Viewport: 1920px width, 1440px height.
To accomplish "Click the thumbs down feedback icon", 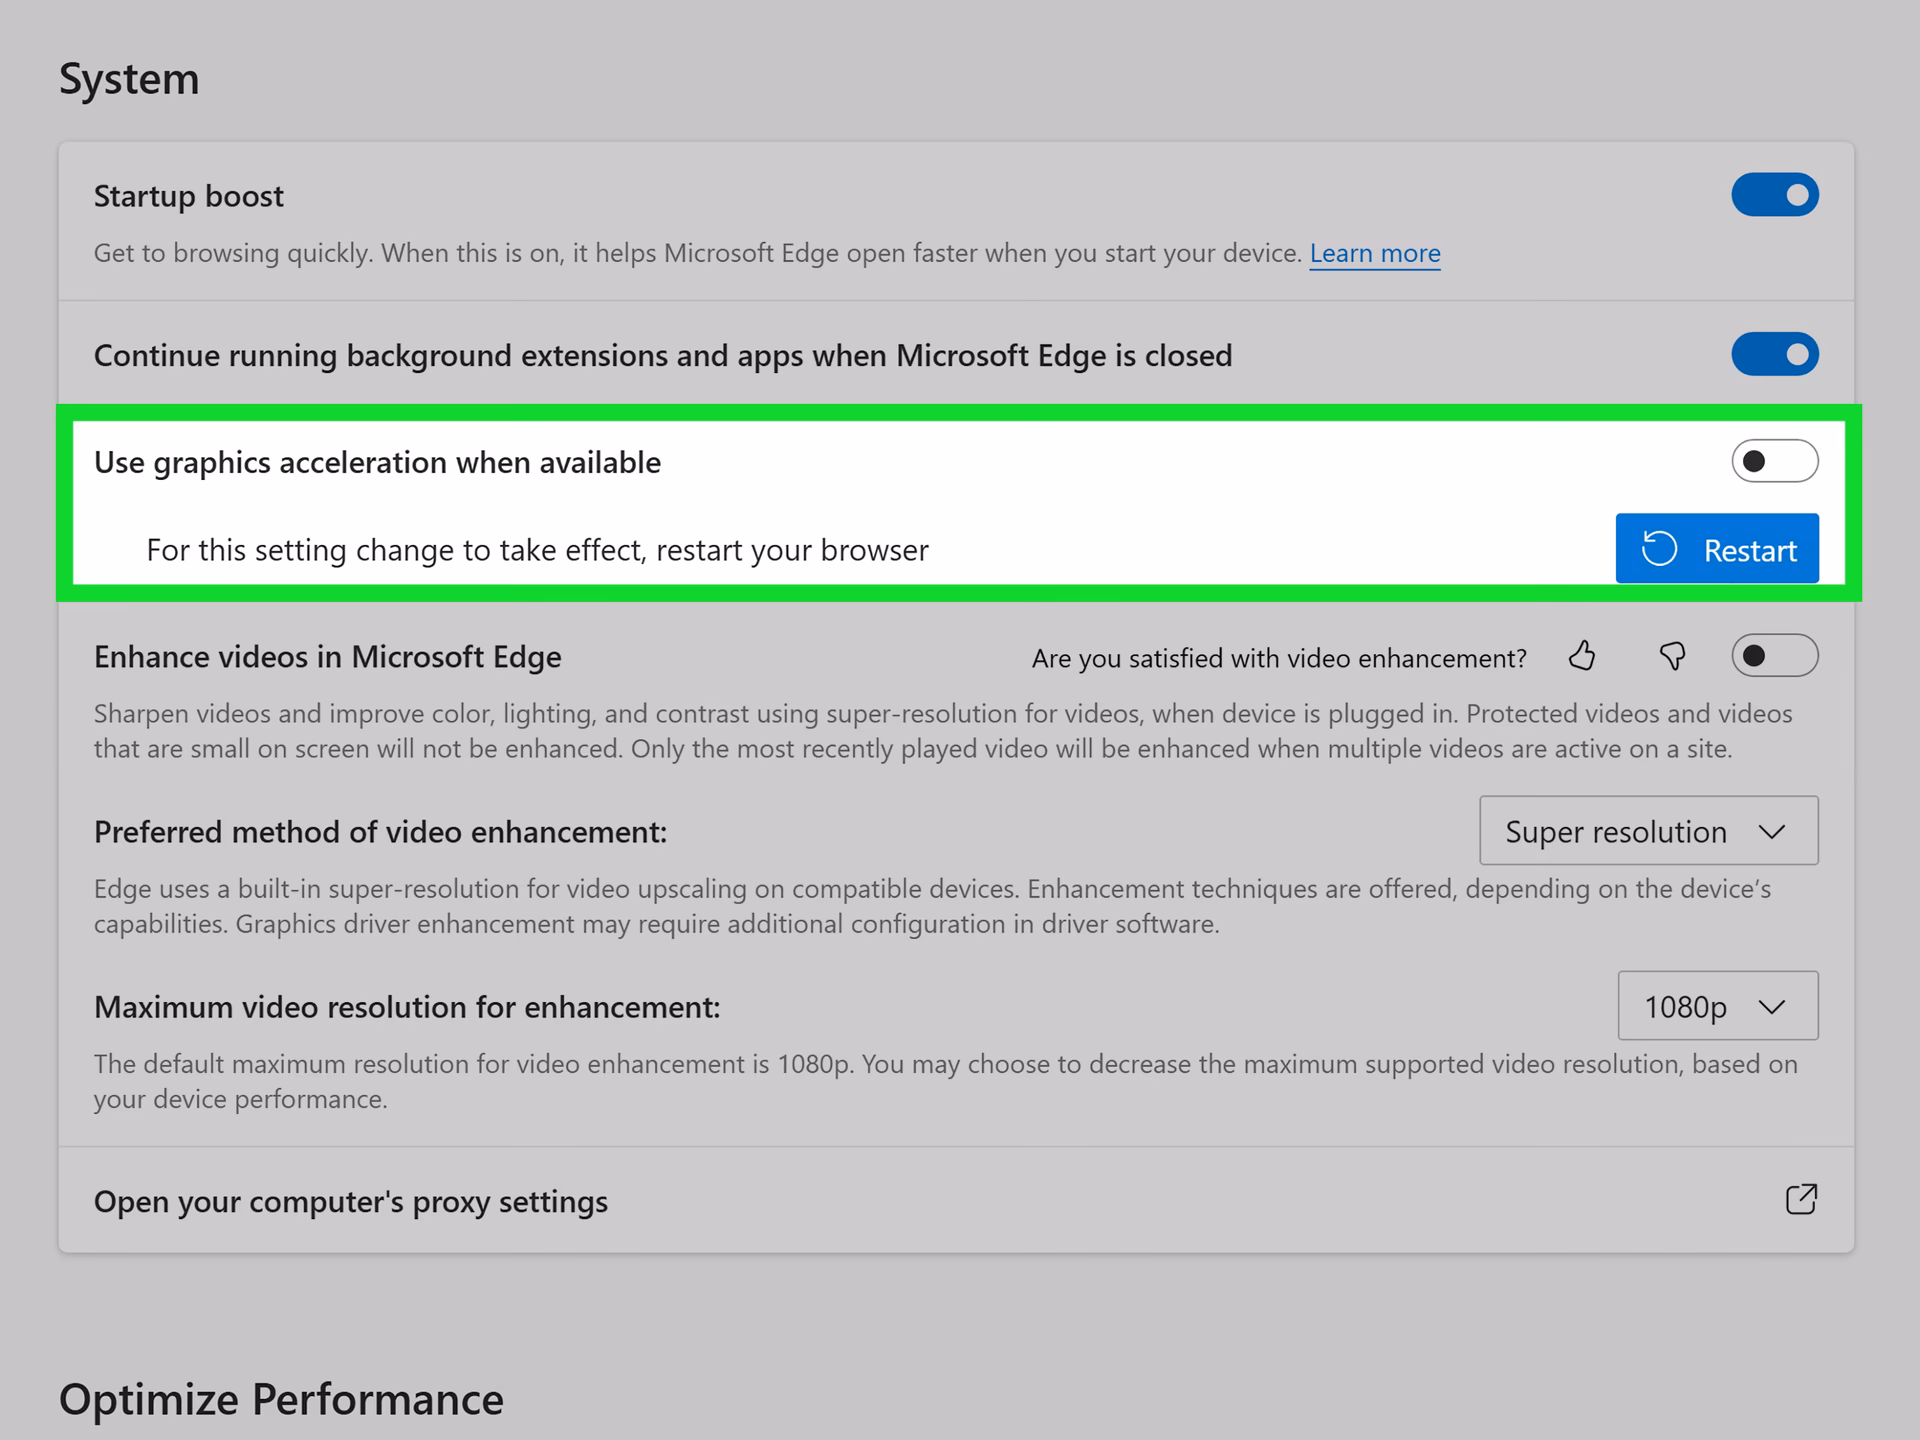I will [x=1672, y=656].
